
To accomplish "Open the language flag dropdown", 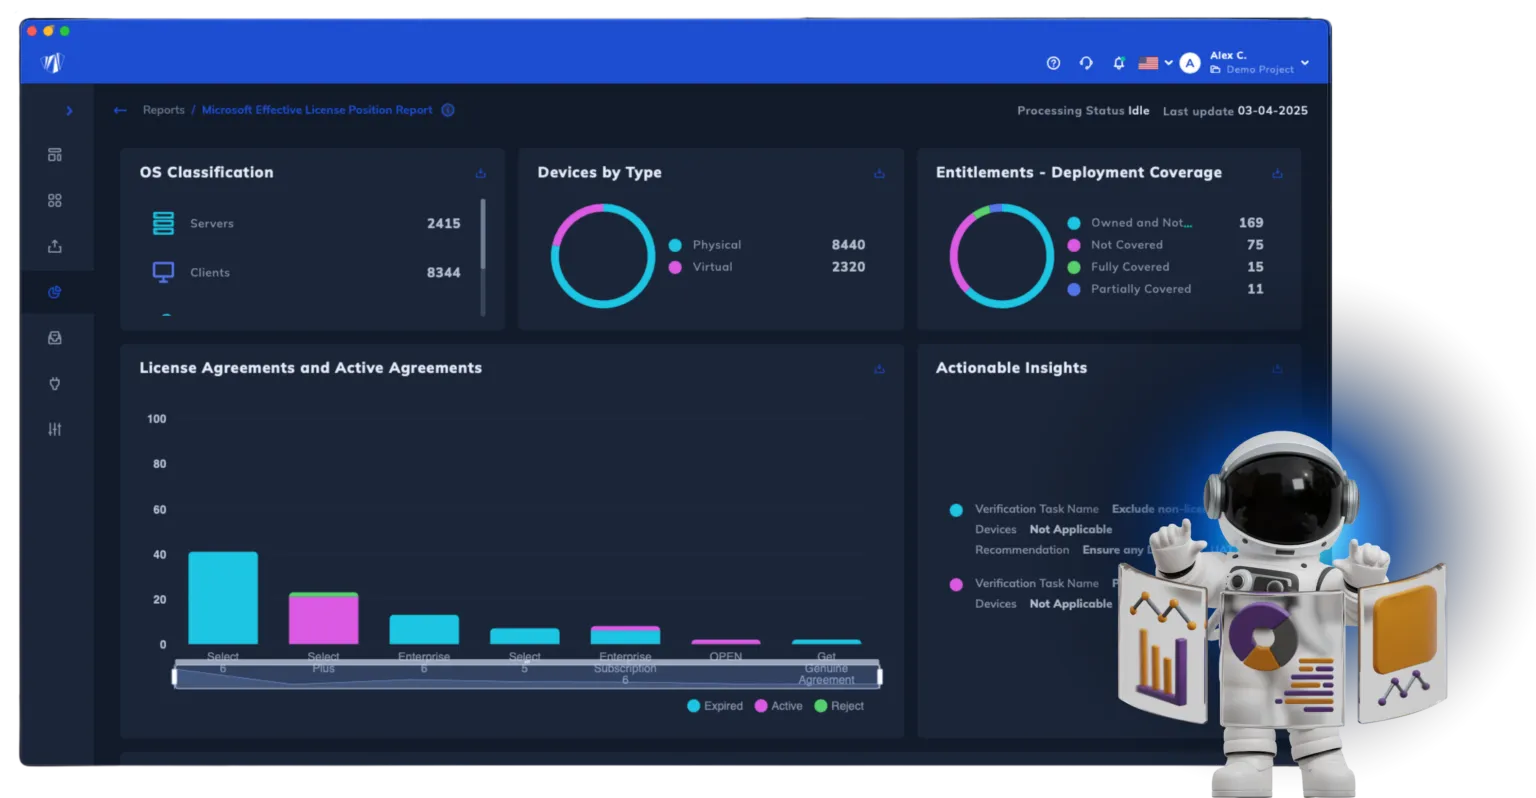I will (1154, 63).
